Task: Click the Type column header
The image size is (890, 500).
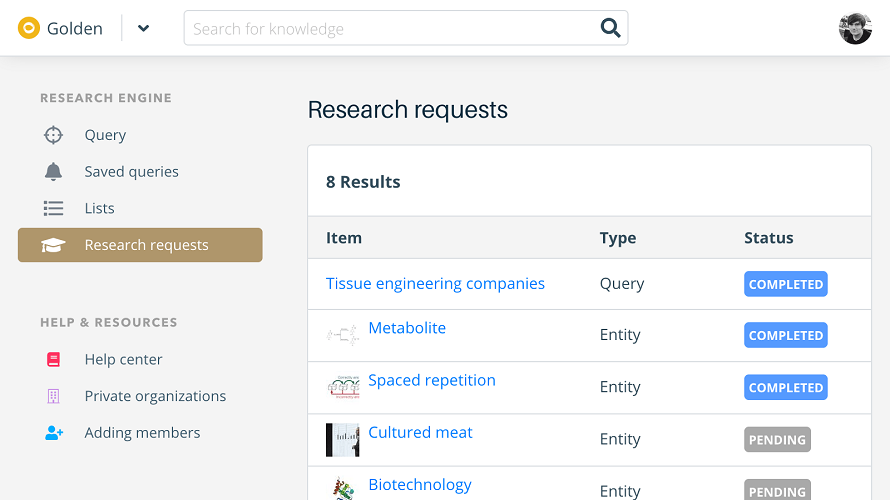Action: click(x=618, y=238)
